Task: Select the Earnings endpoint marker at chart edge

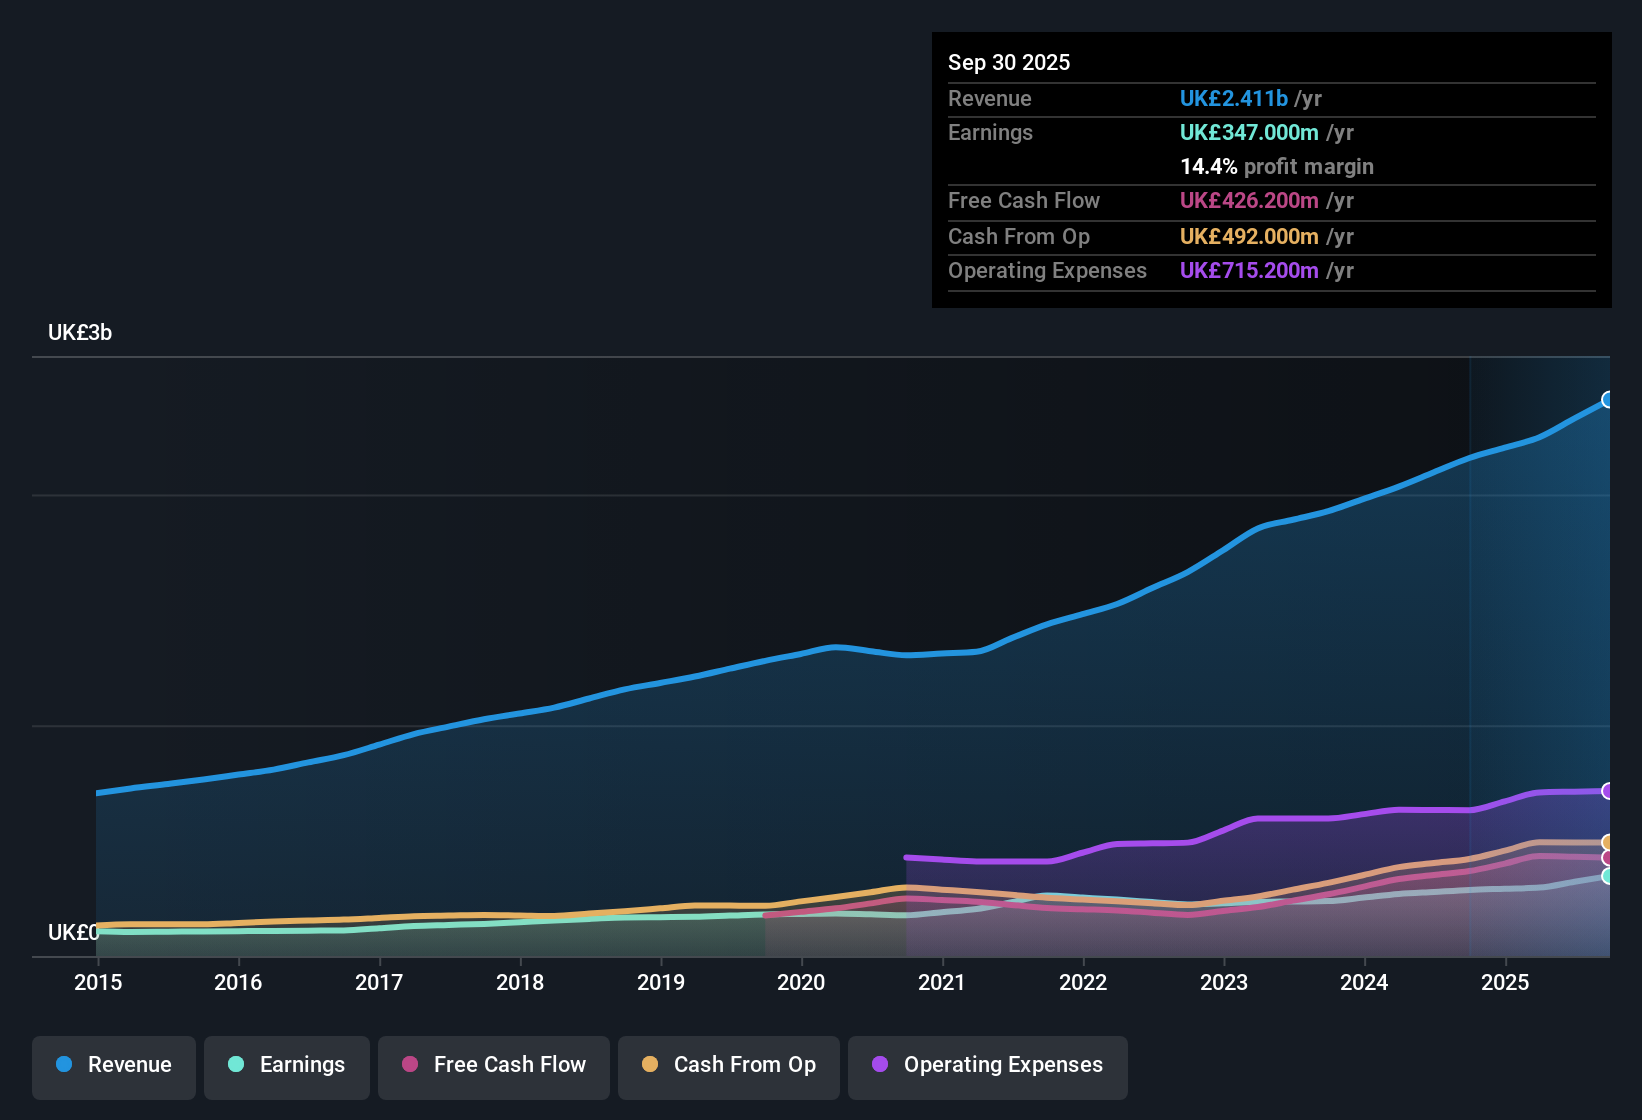Action: 1608,877
